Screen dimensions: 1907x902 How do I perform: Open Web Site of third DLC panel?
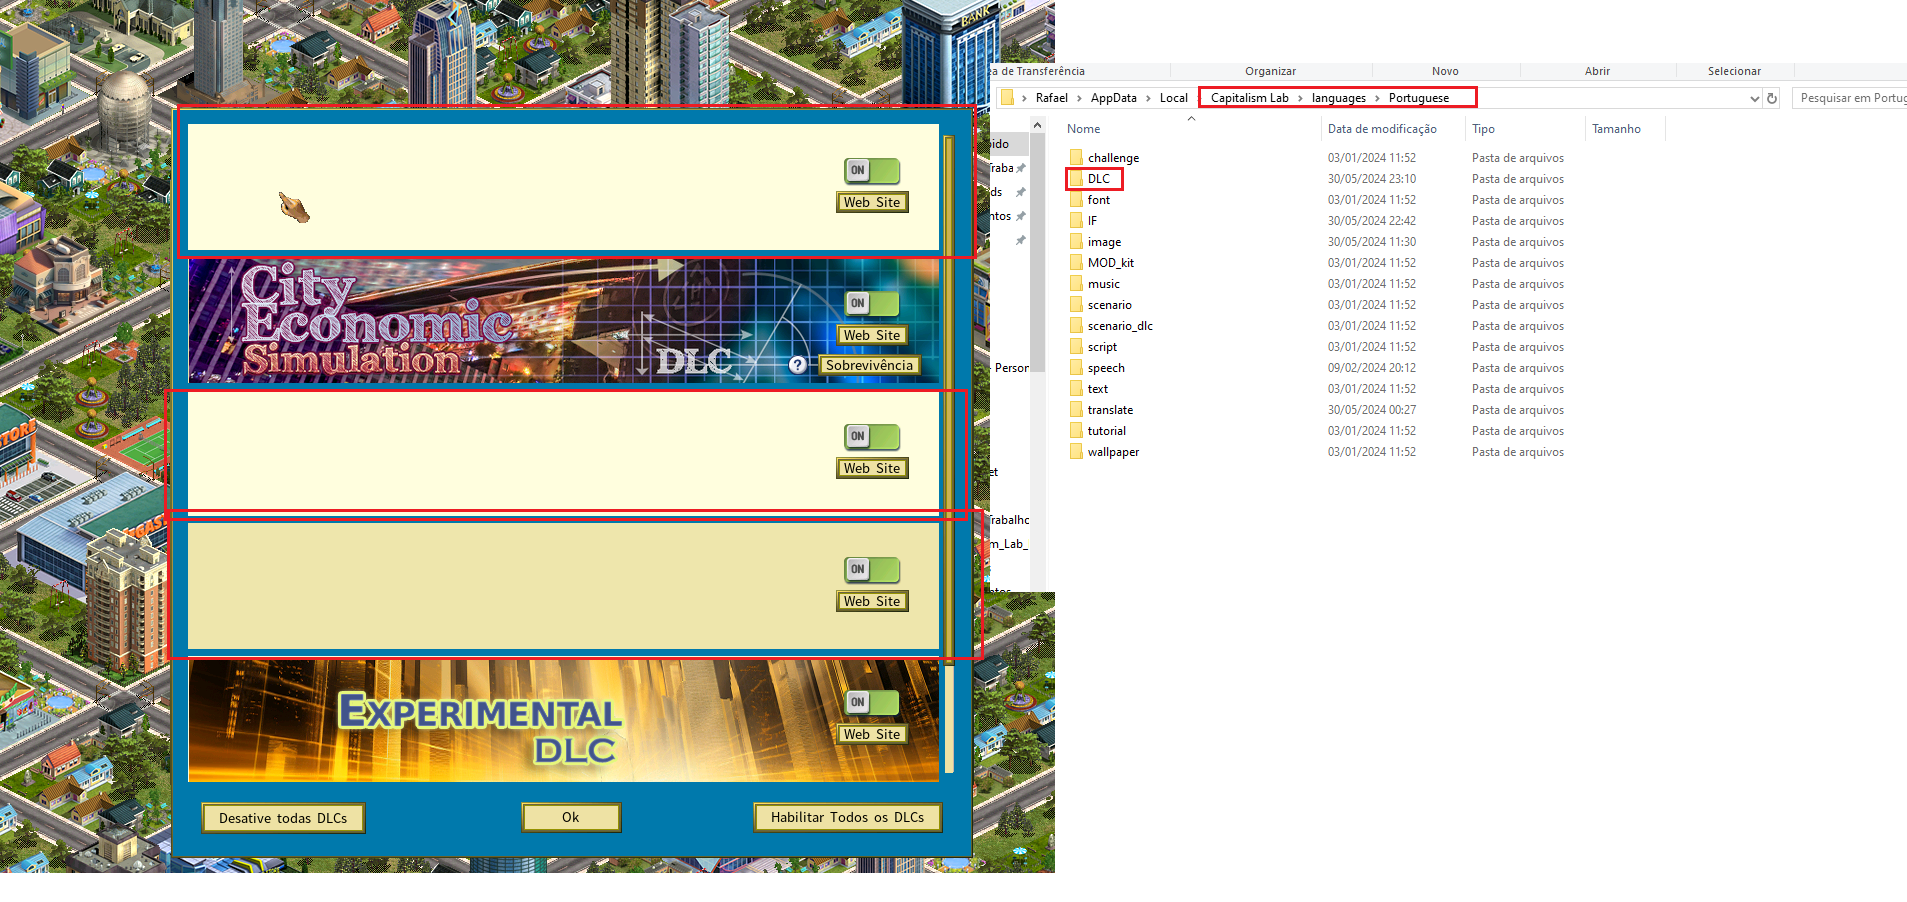(872, 468)
